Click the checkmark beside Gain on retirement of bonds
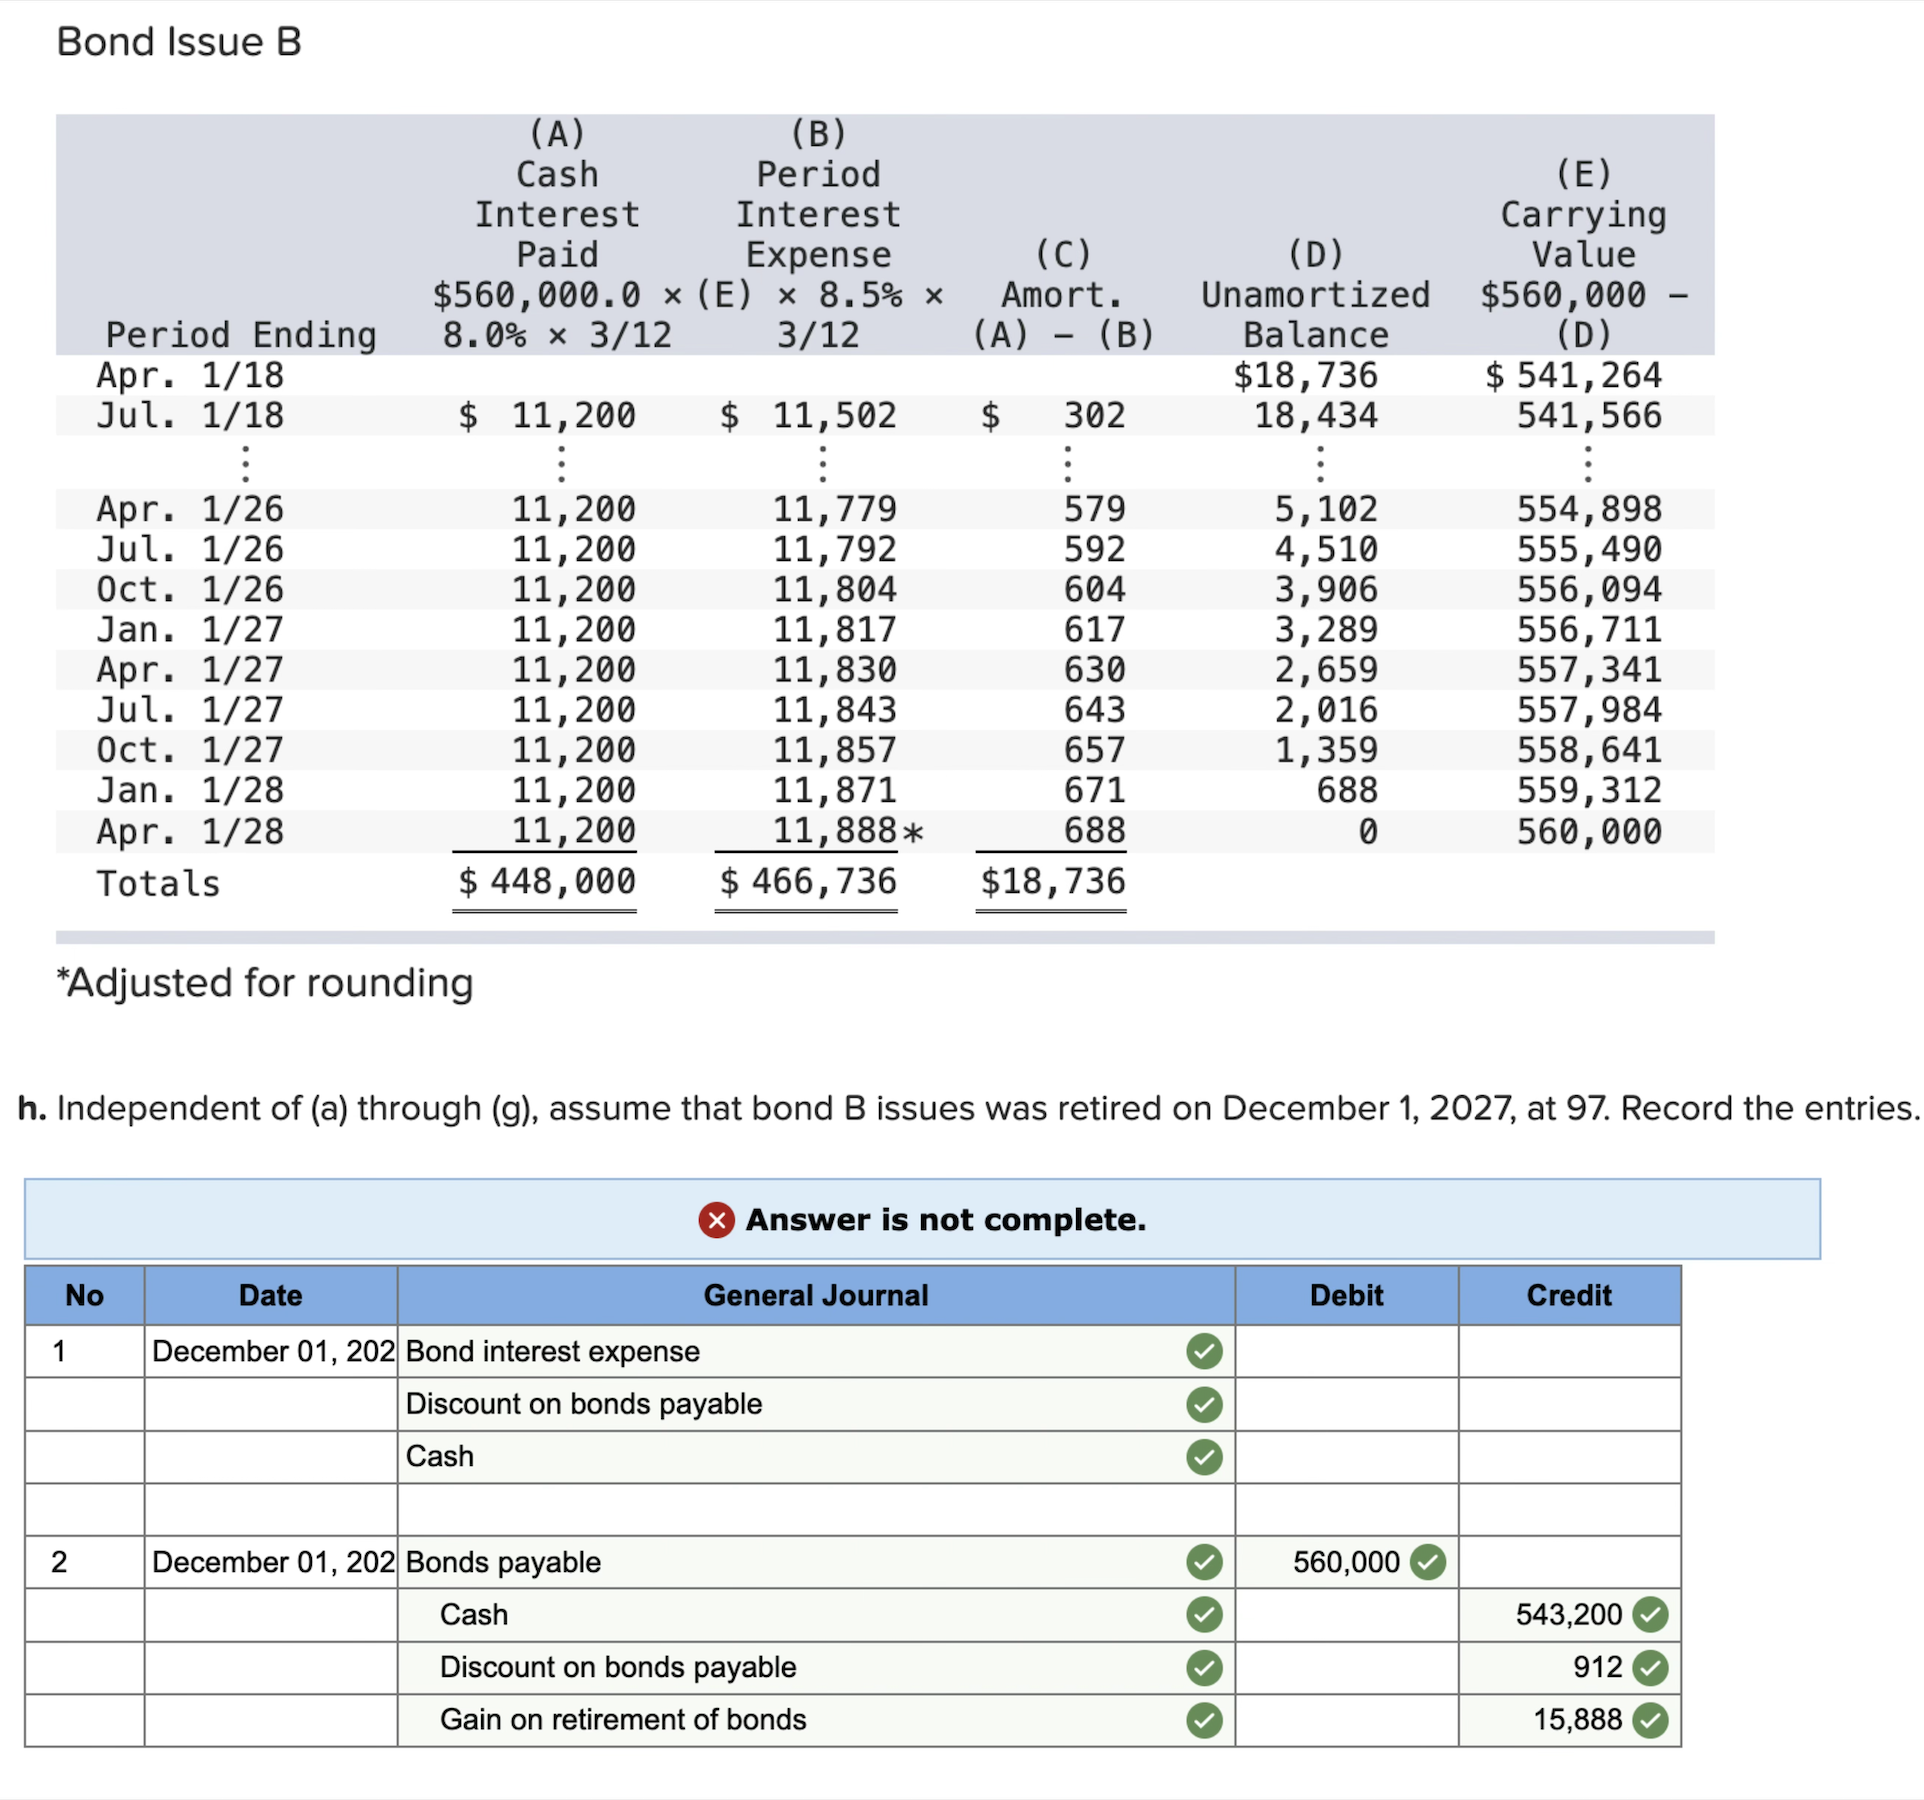 pos(1204,1720)
